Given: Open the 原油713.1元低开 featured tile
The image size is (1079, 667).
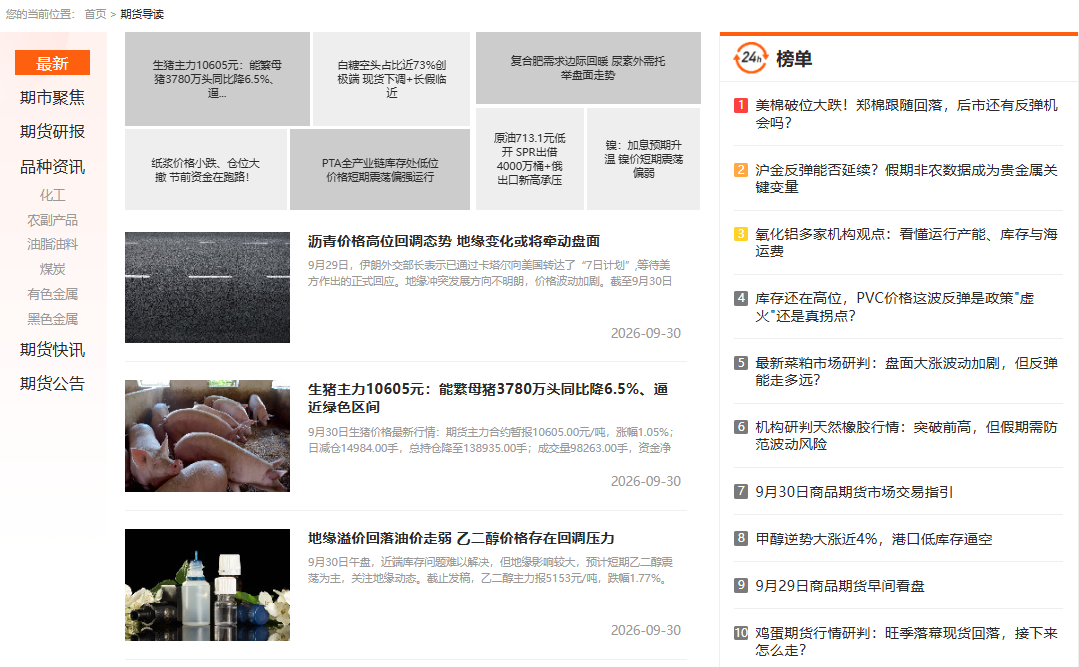Looking at the screenshot, I should (530, 159).
